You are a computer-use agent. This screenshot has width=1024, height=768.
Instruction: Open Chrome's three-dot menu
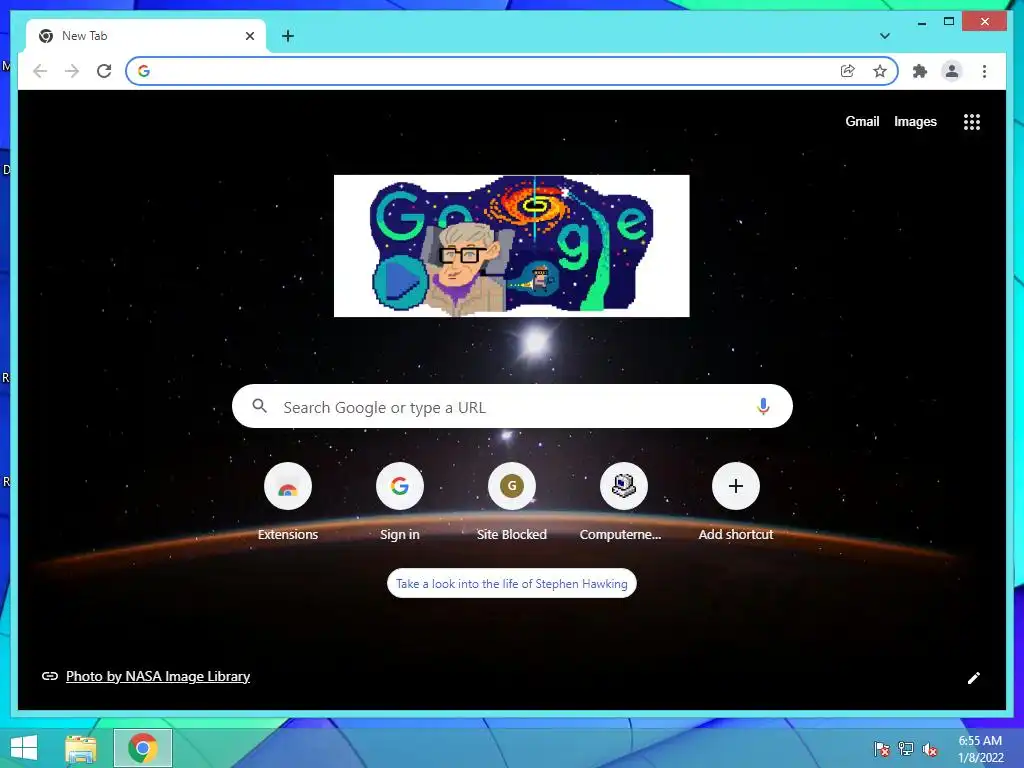[x=984, y=71]
